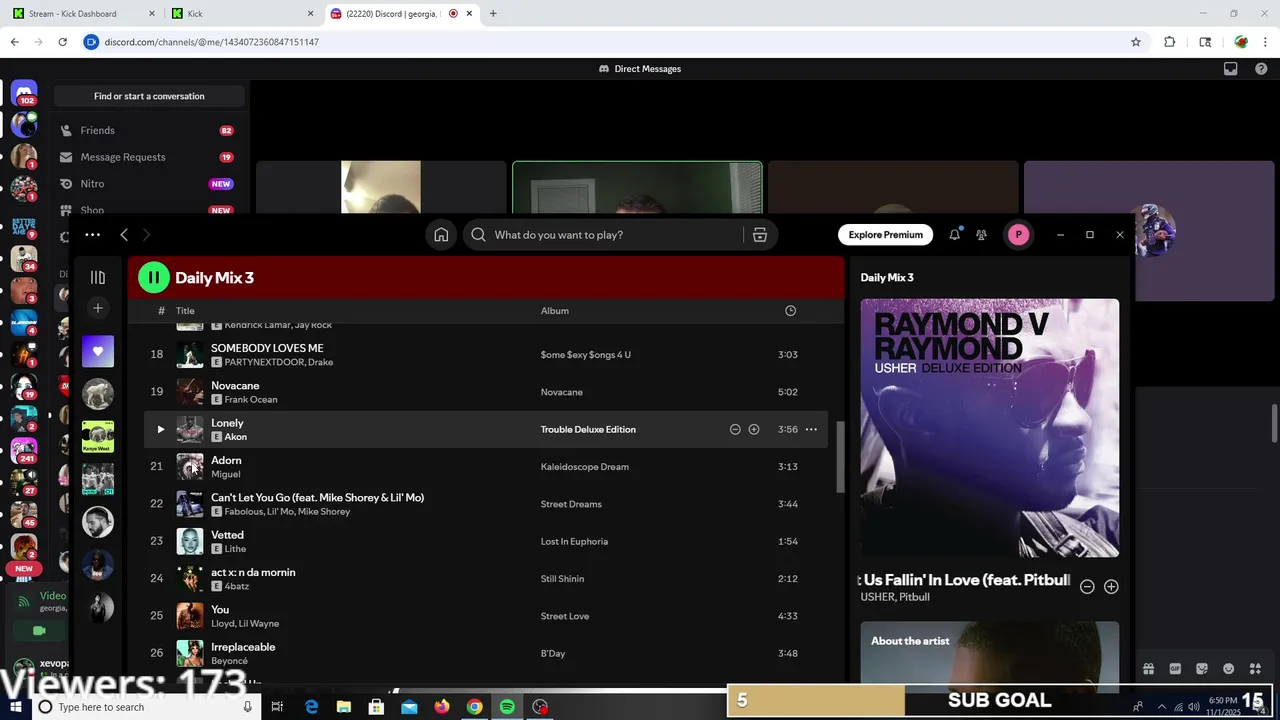This screenshot has width=1280, height=720.
Task: Open album Still Shinin
Action: (x=562, y=579)
